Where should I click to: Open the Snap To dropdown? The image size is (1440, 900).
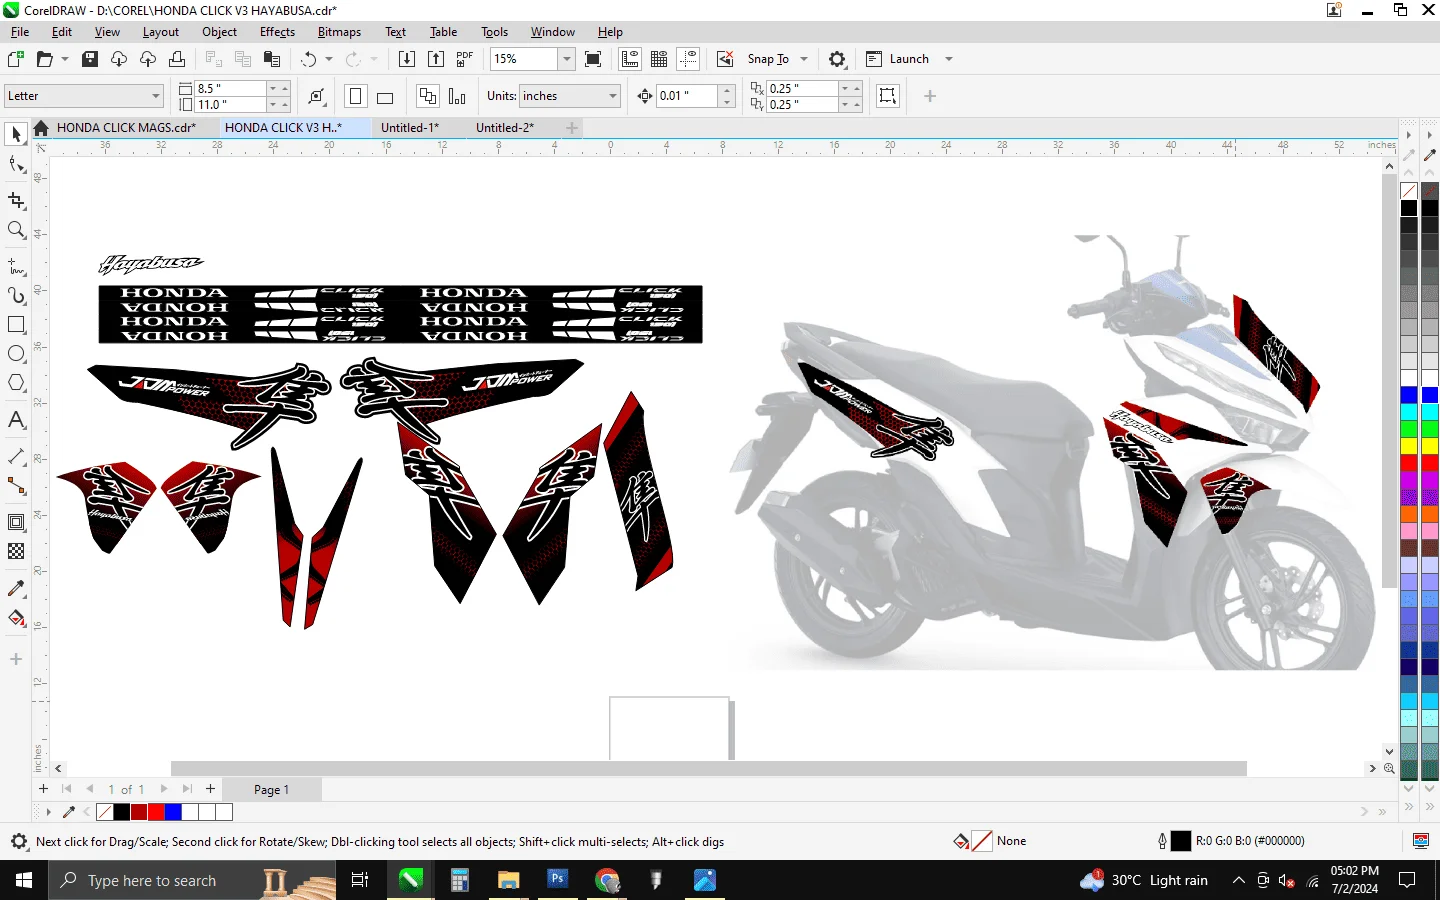pos(804,59)
